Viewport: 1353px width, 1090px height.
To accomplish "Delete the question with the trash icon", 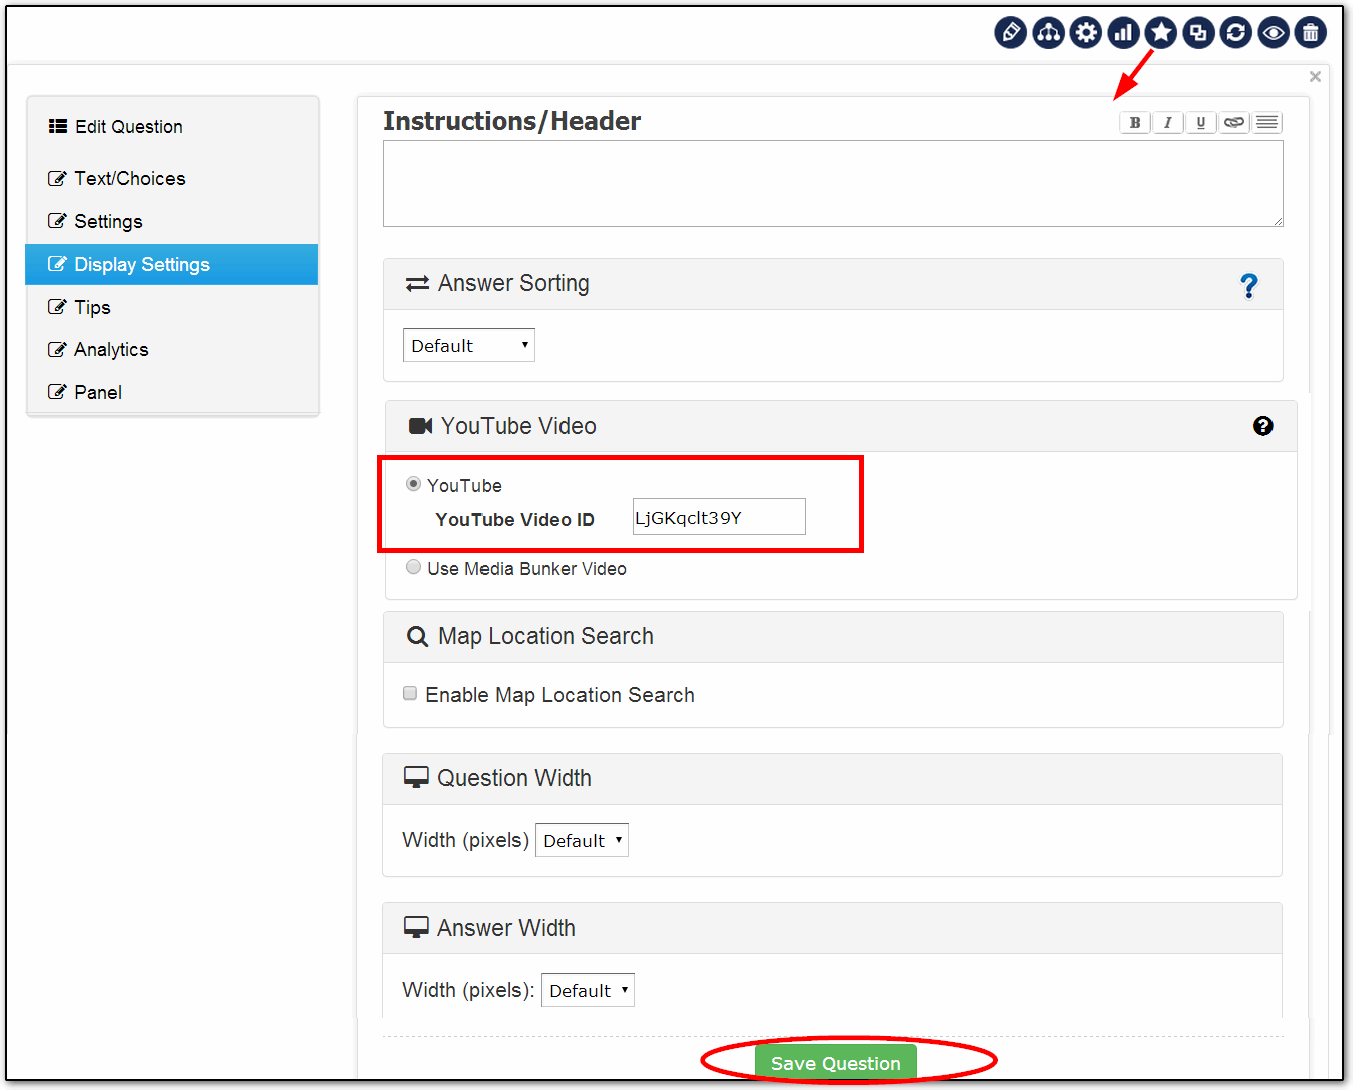I will click(1310, 33).
